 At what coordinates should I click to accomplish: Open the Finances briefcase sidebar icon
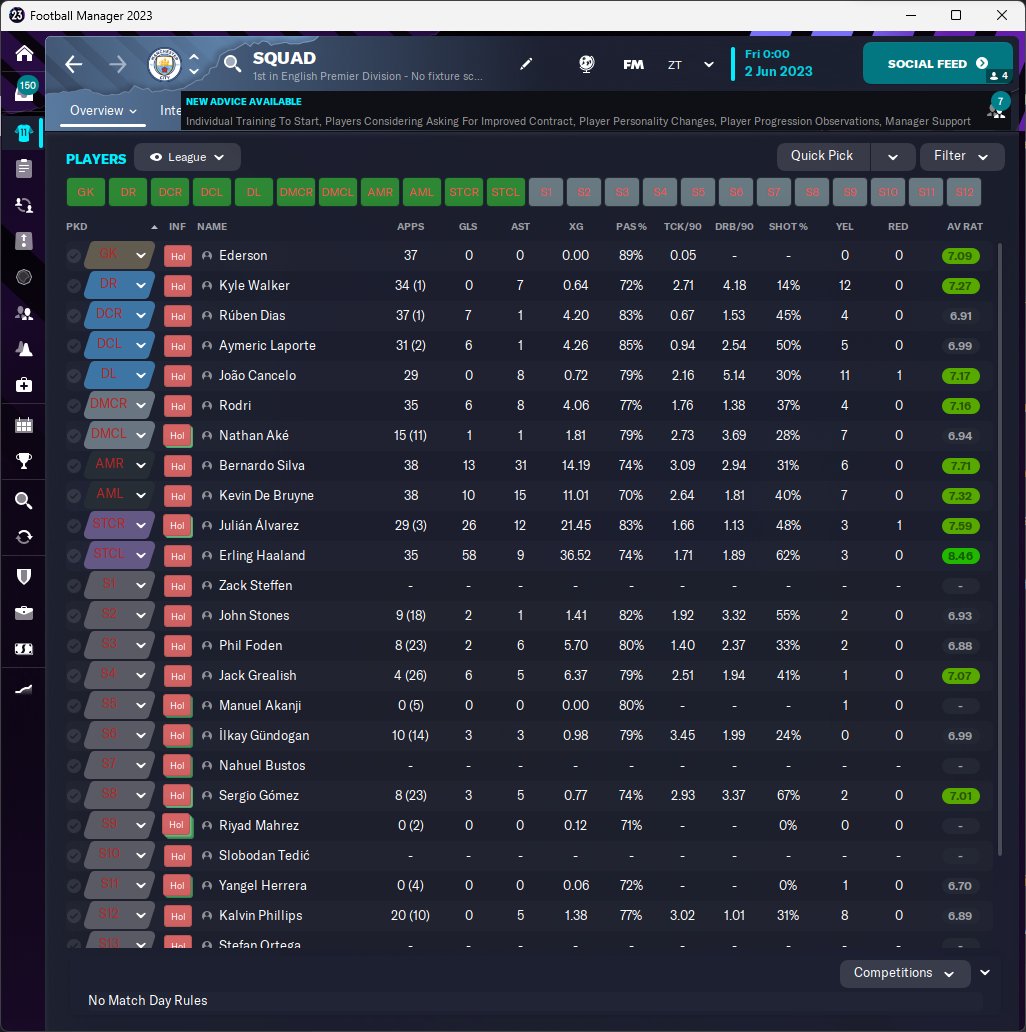pyautogui.click(x=24, y=613)
